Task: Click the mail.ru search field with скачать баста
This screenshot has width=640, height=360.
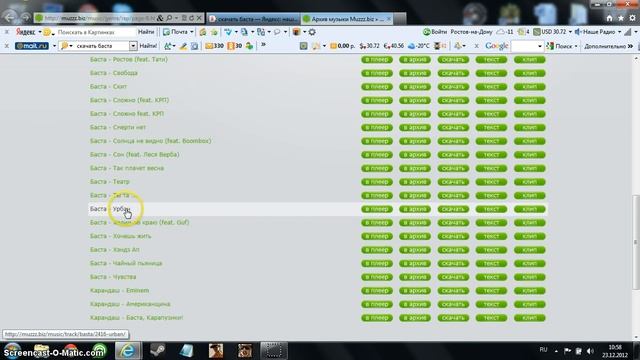Action: pyautogui.click(x=102, y=46)
